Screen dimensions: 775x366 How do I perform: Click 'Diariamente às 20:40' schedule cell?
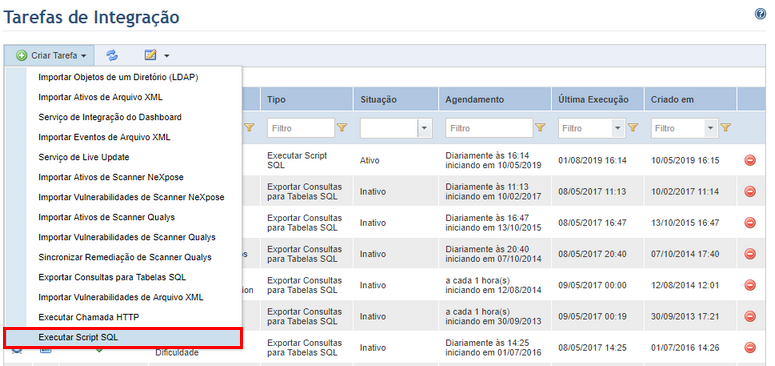(493, 254)
